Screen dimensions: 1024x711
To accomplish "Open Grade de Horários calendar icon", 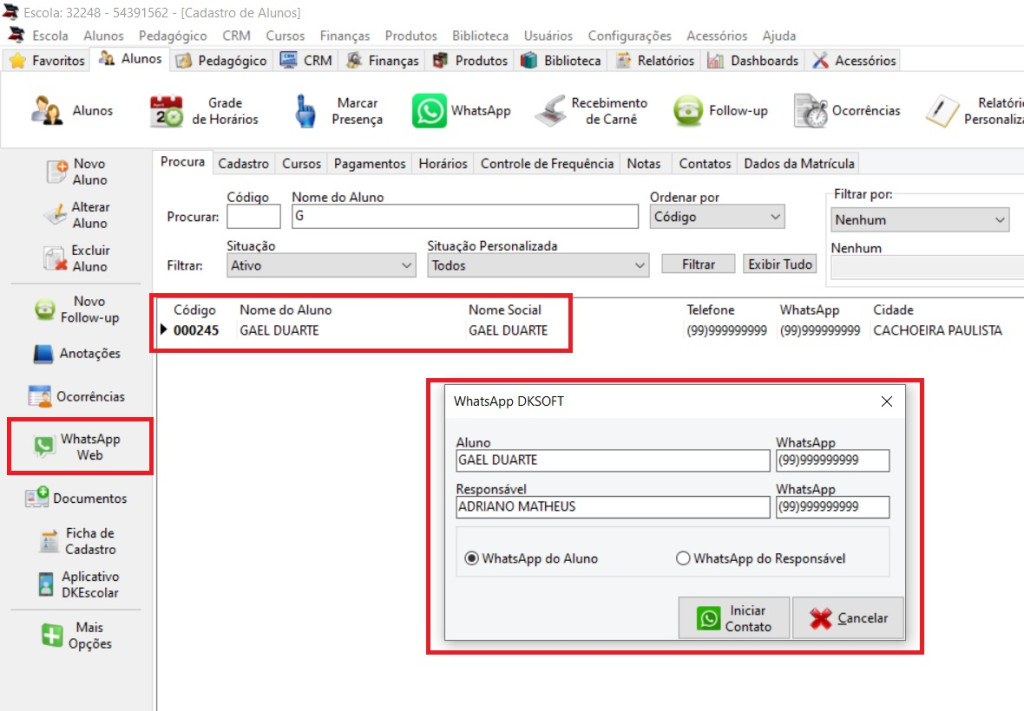I will tap(166, 111).
